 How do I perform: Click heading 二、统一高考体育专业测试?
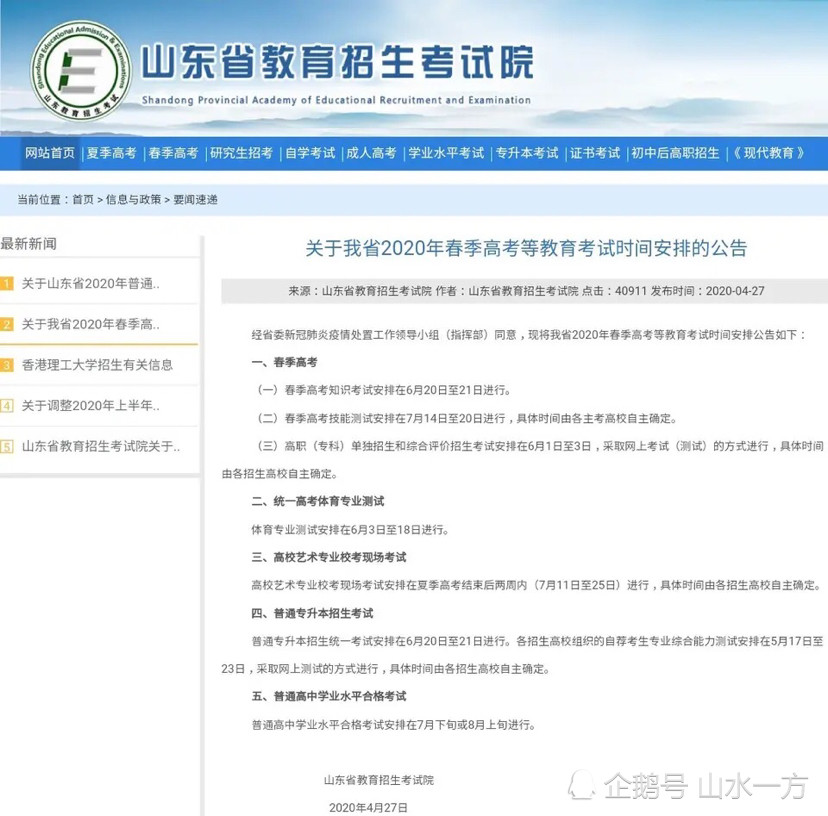318,501
